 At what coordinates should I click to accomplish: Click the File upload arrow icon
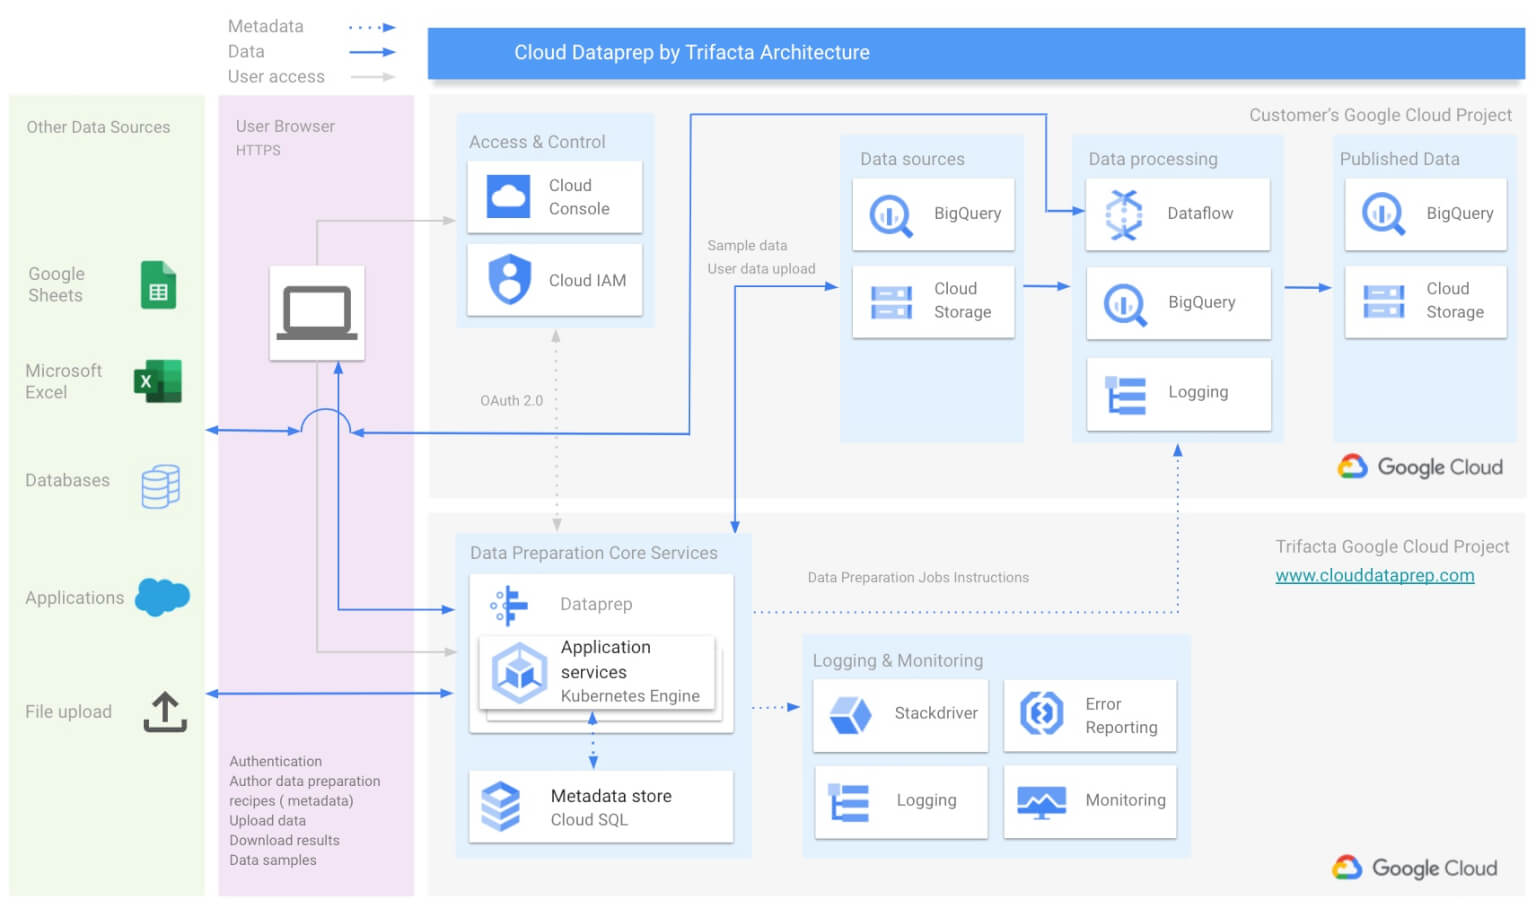[x=165, y=712]
